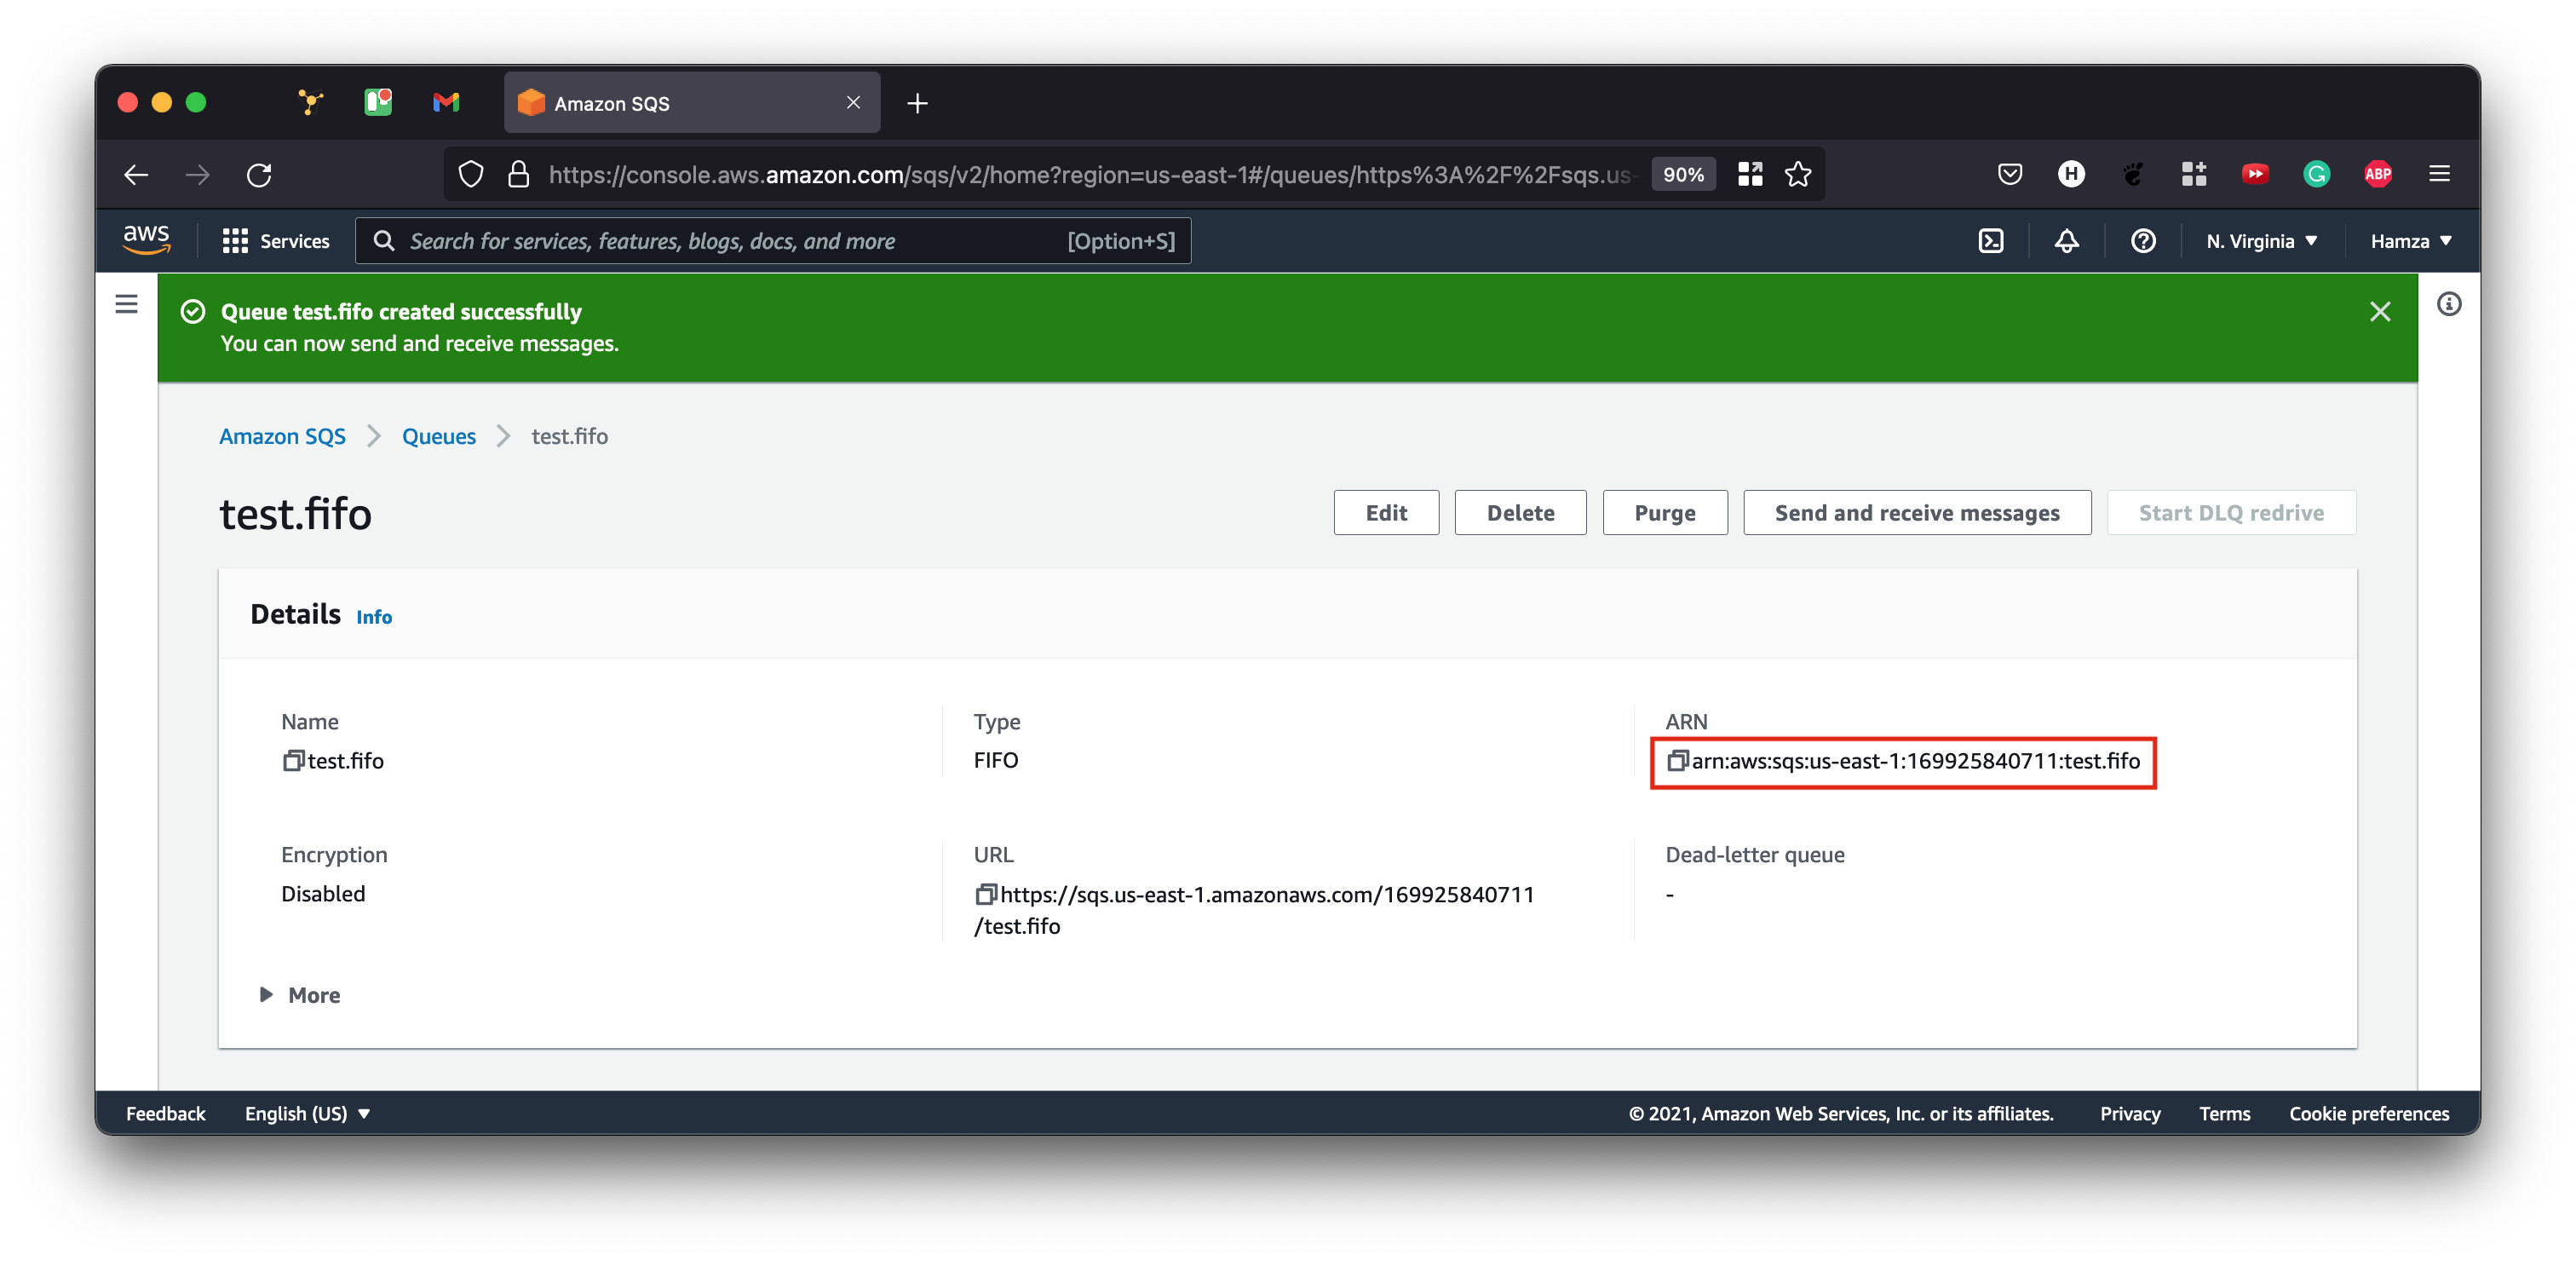The image size is (2576, 1261).
Task: Open the Services menu
Action: tap(276, 241)
